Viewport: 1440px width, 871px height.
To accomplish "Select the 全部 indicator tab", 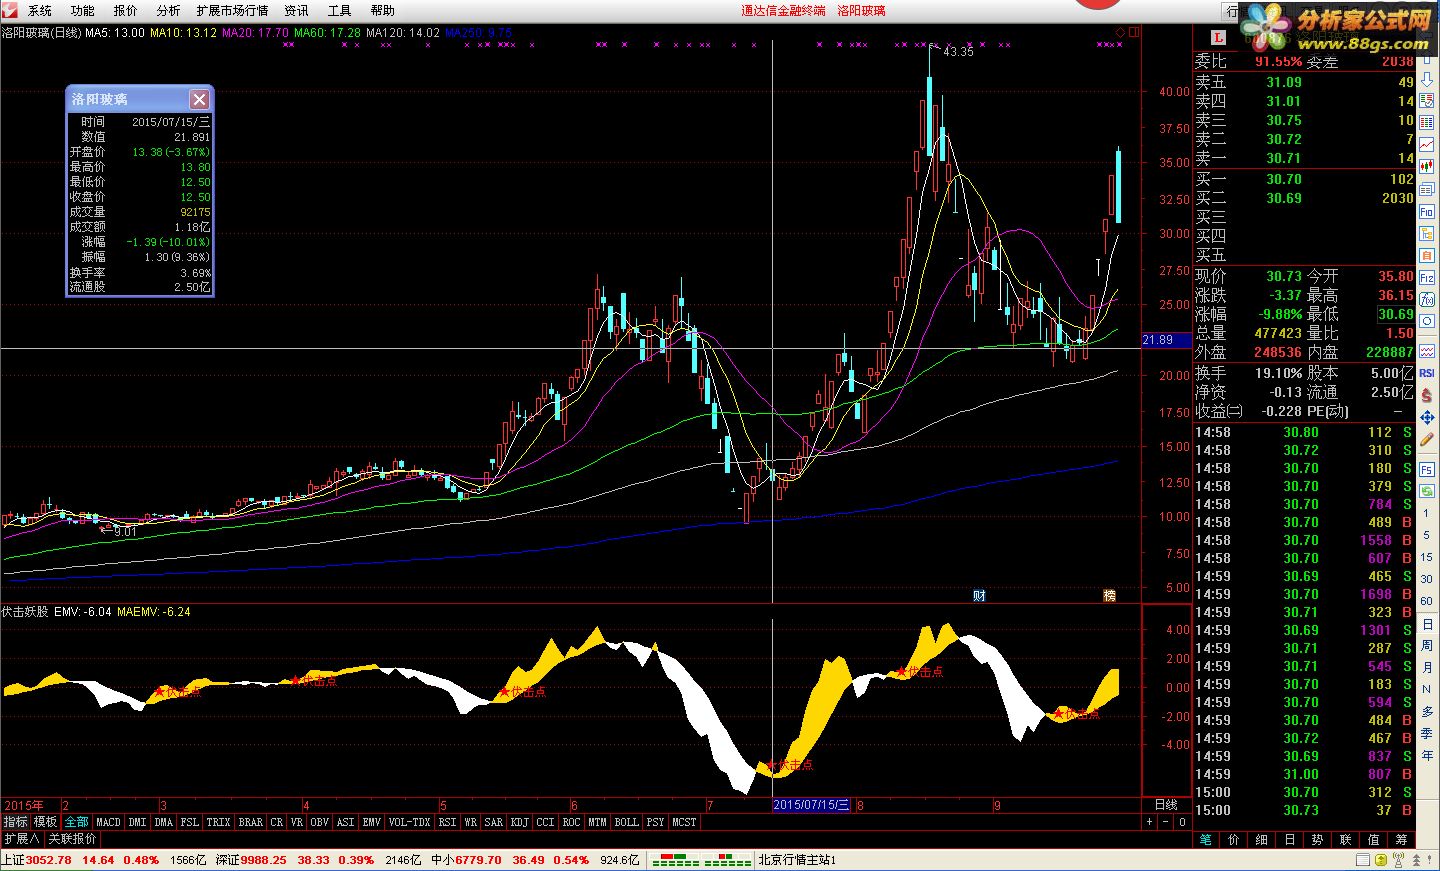I will point(77,822).
